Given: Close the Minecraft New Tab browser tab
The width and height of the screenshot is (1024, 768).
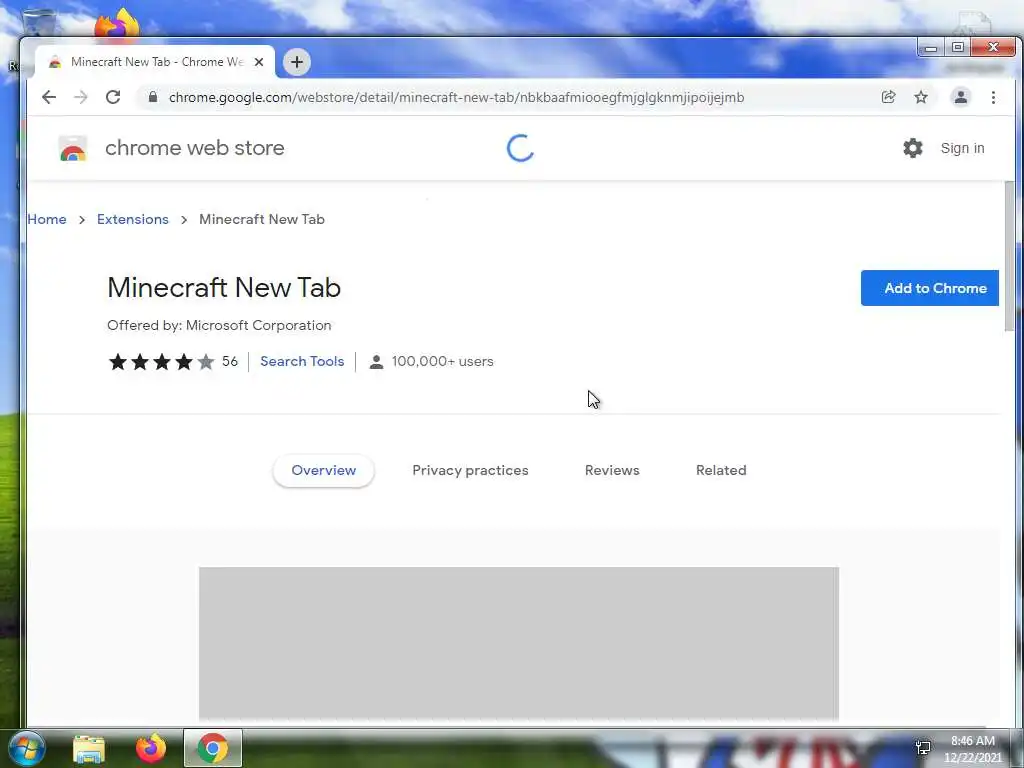Looking at the screenshot, I should point(259,62).
